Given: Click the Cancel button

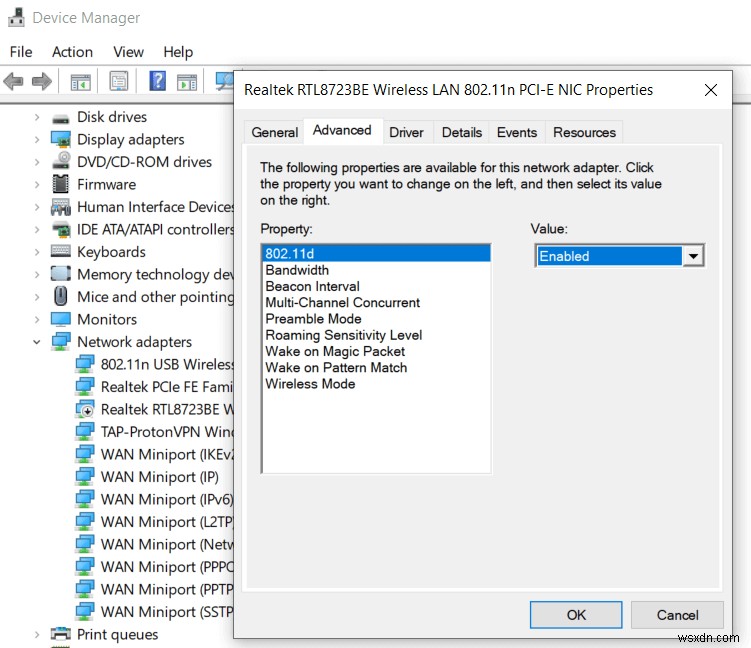Looking at the screenshot, I should tap(677, 614).
